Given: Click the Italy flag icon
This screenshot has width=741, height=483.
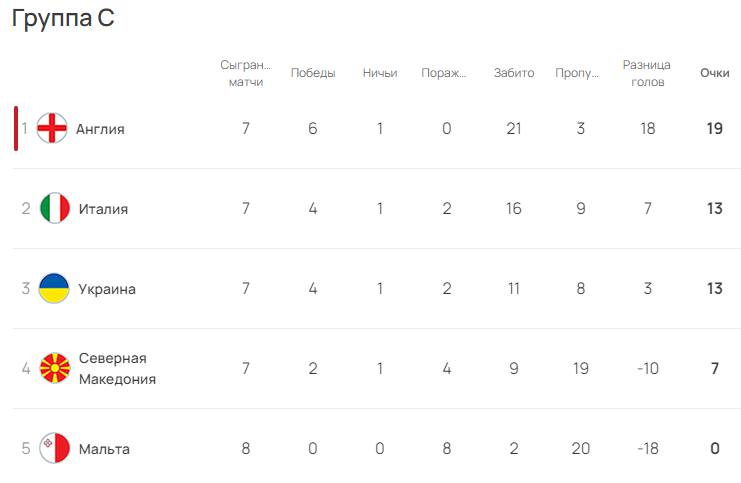Looking at the screenshot, I should (x=54, y=209).
